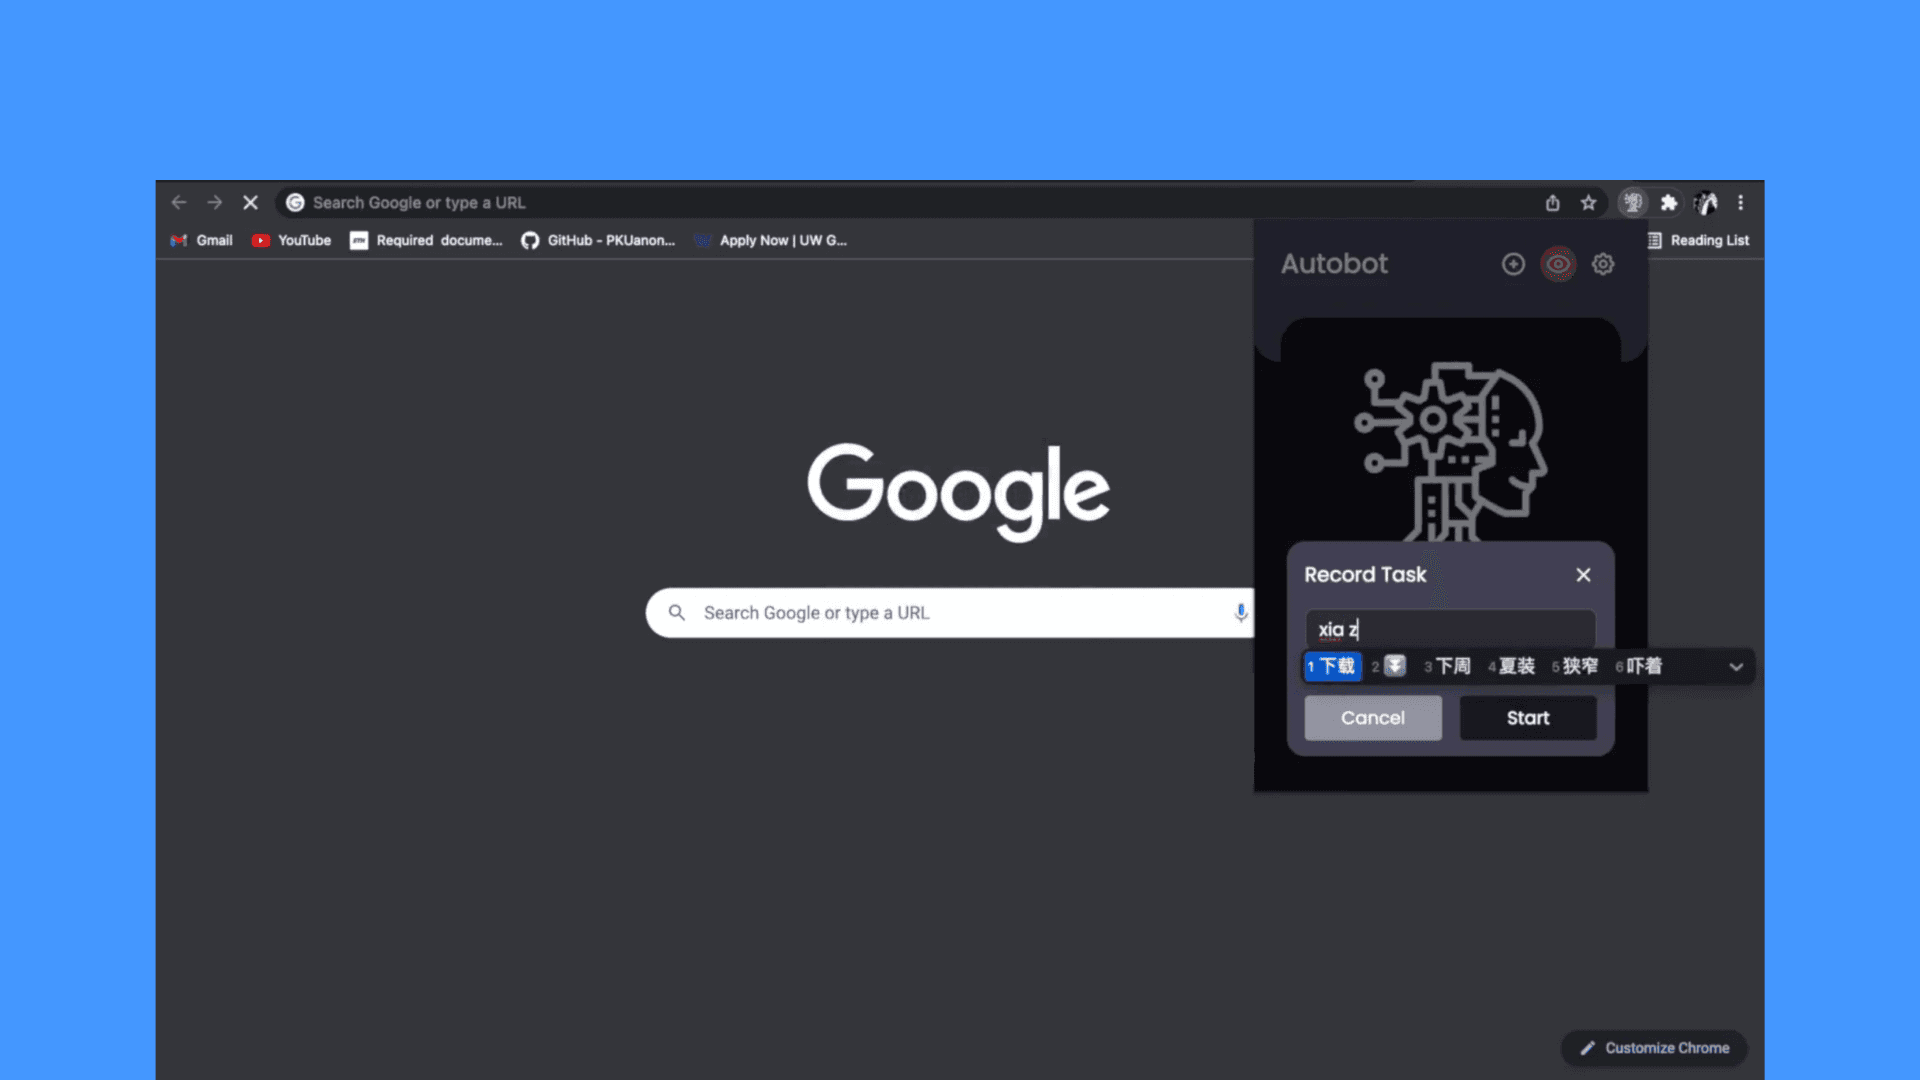Image resolution: width=1920 pixels, height=1080 pixels.
Task: Start voice search with microphone icon
Action: click(1240, 613)
